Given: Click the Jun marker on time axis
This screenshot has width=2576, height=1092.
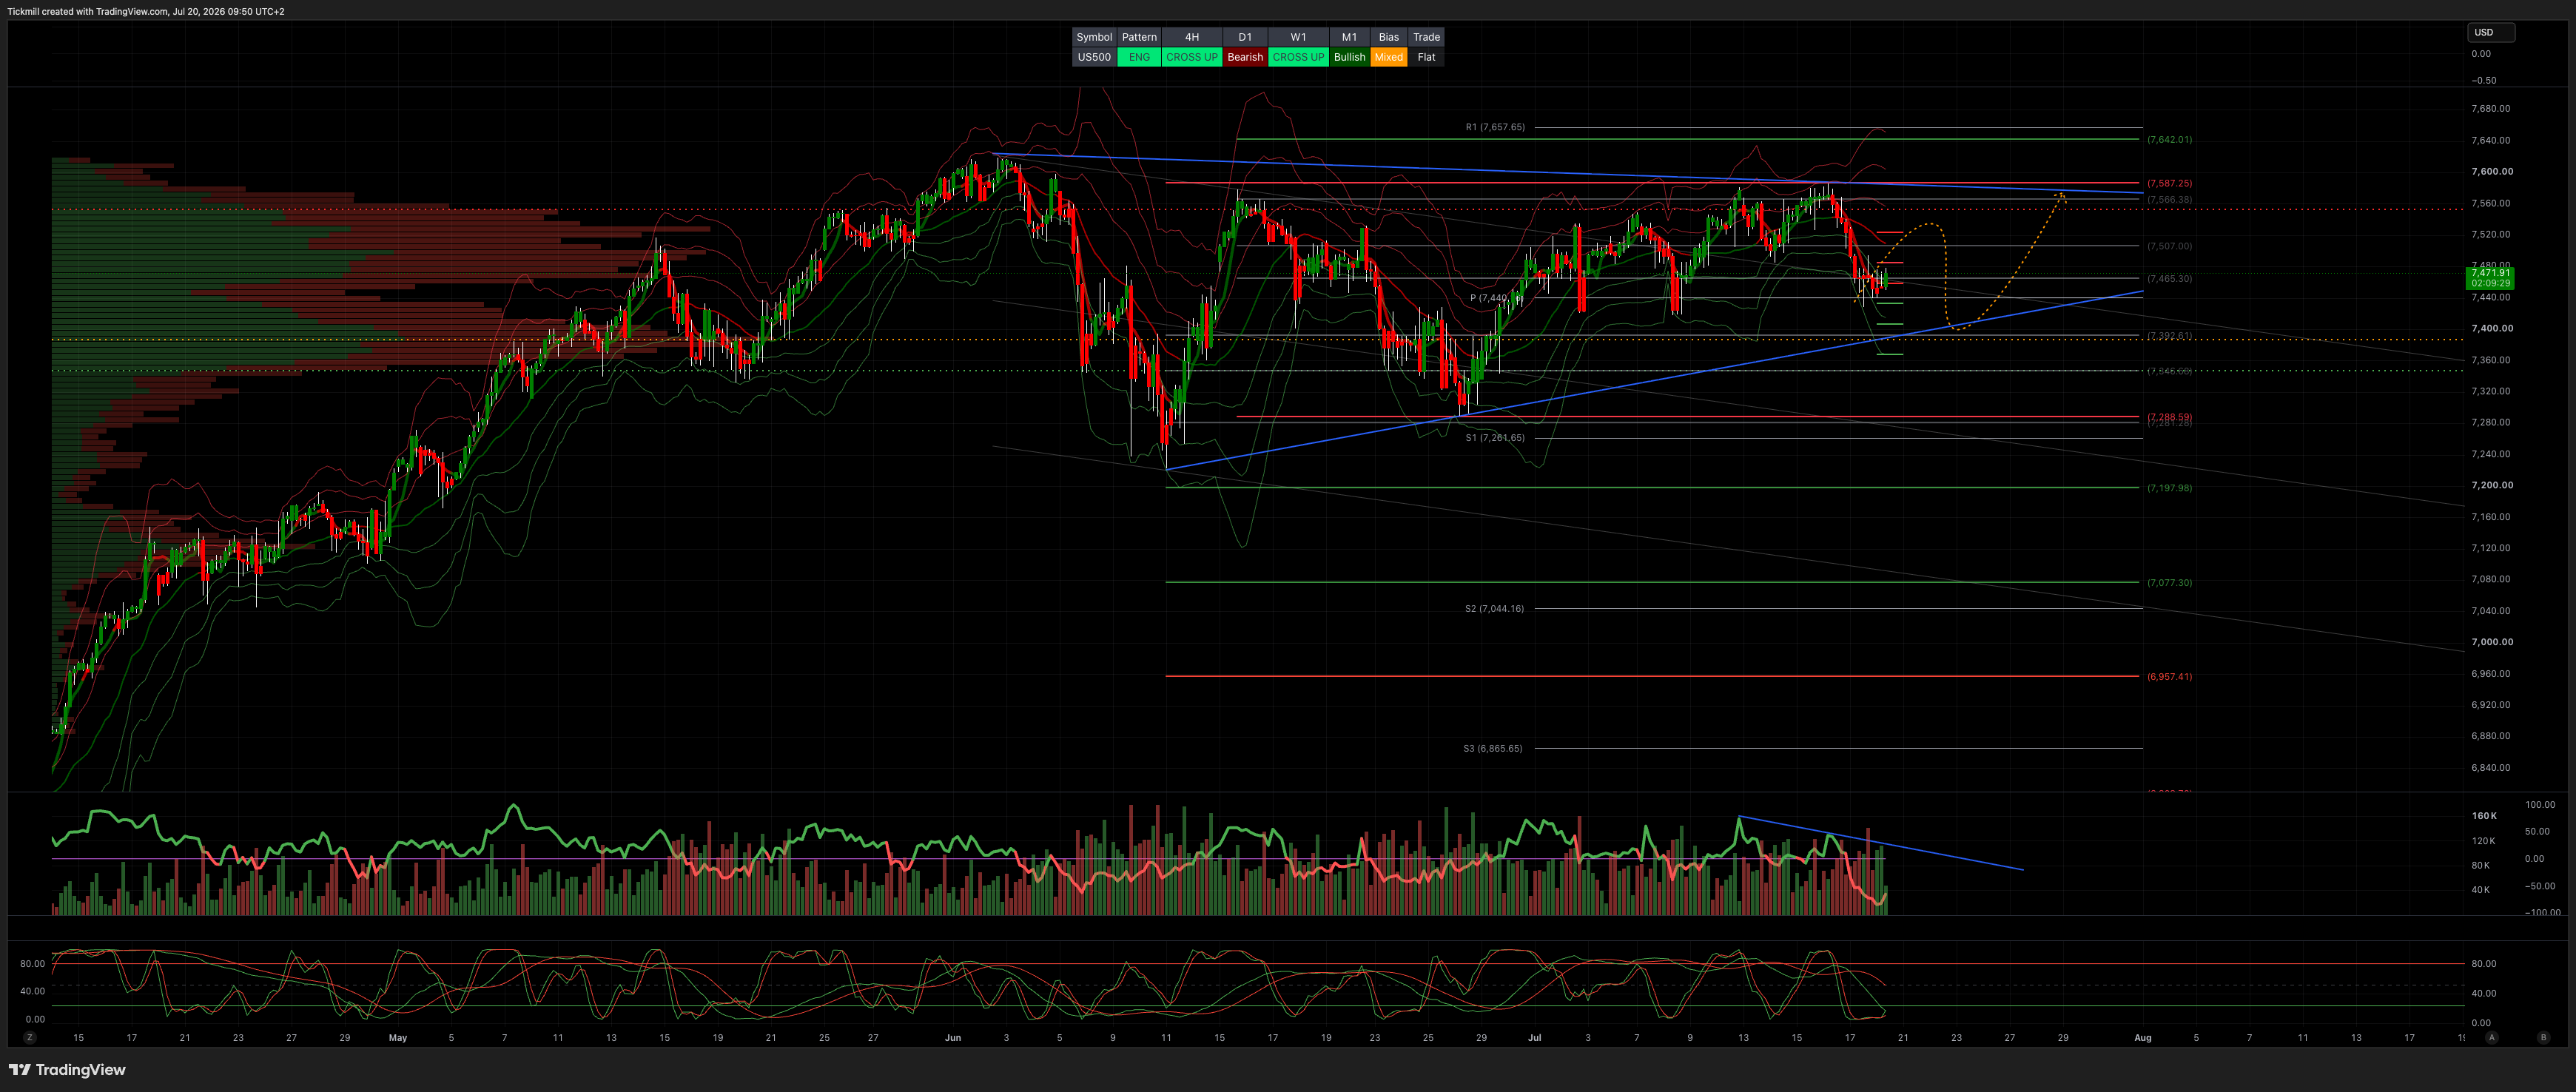Looking at the screenshot, I should pos(952,1037).
